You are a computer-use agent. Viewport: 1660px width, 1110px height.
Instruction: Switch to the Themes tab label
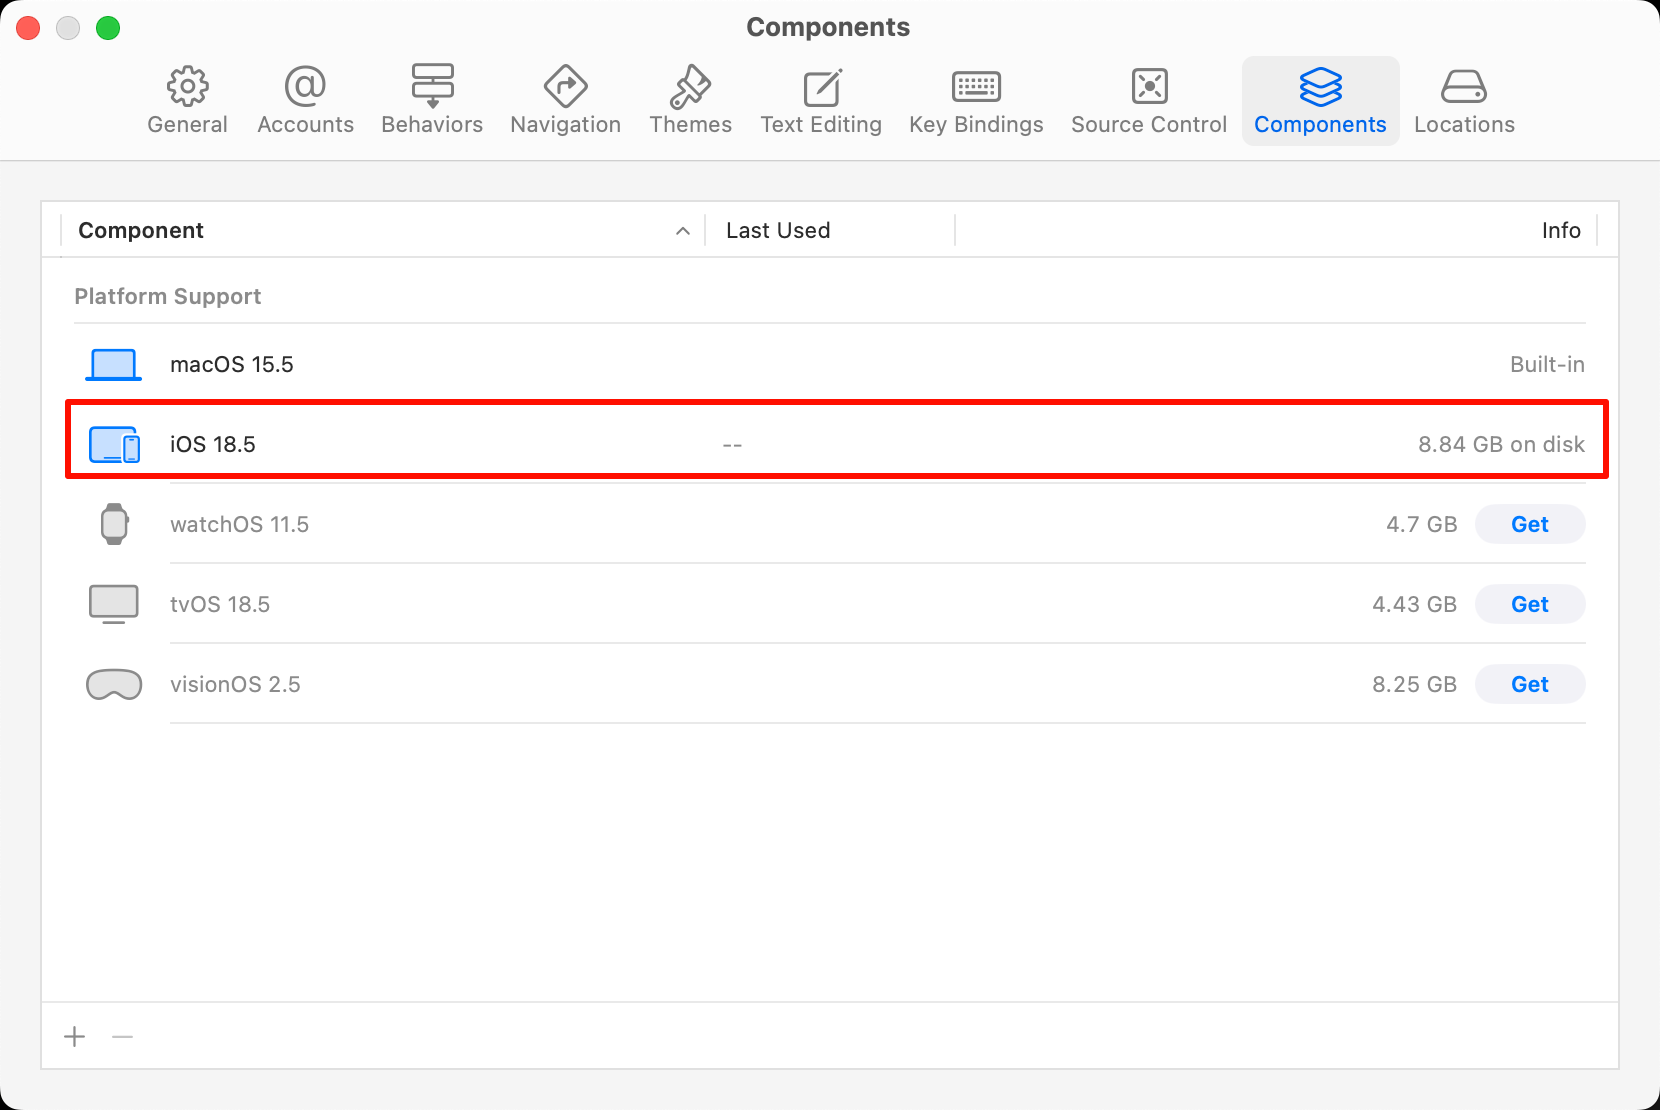coord(691,125)
